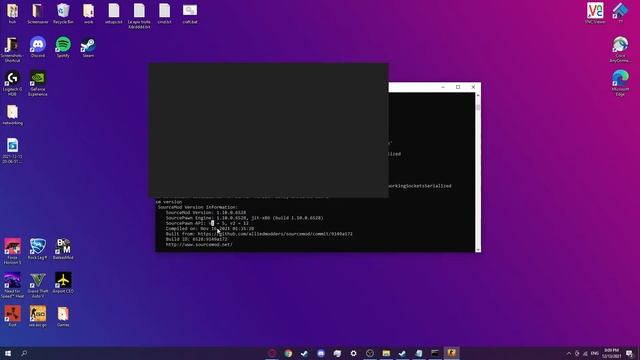
Task: Launch the Steam desktop shortcut
Action: 88,47
